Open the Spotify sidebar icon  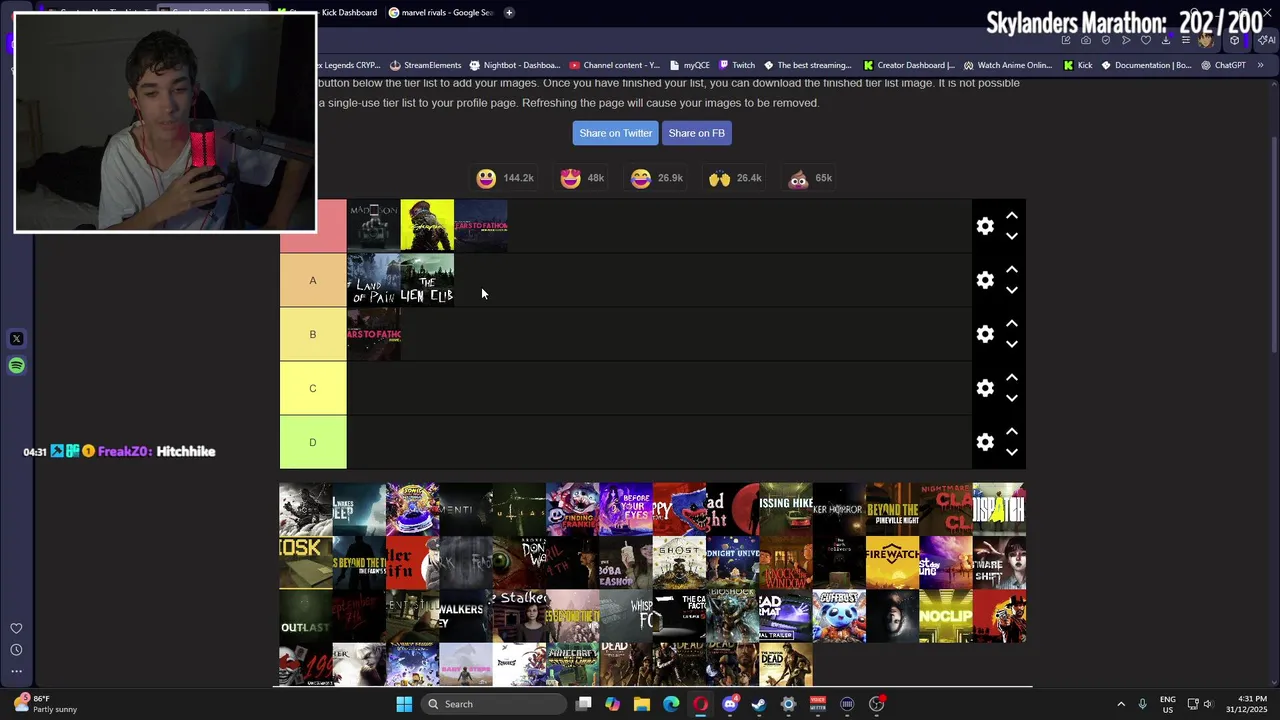pyautogui.click(x=16, y=366)
